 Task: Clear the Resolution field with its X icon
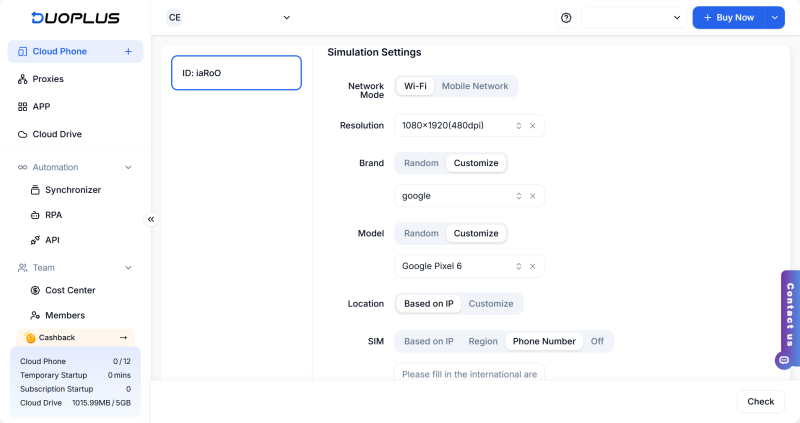click(x=533, y=126)
